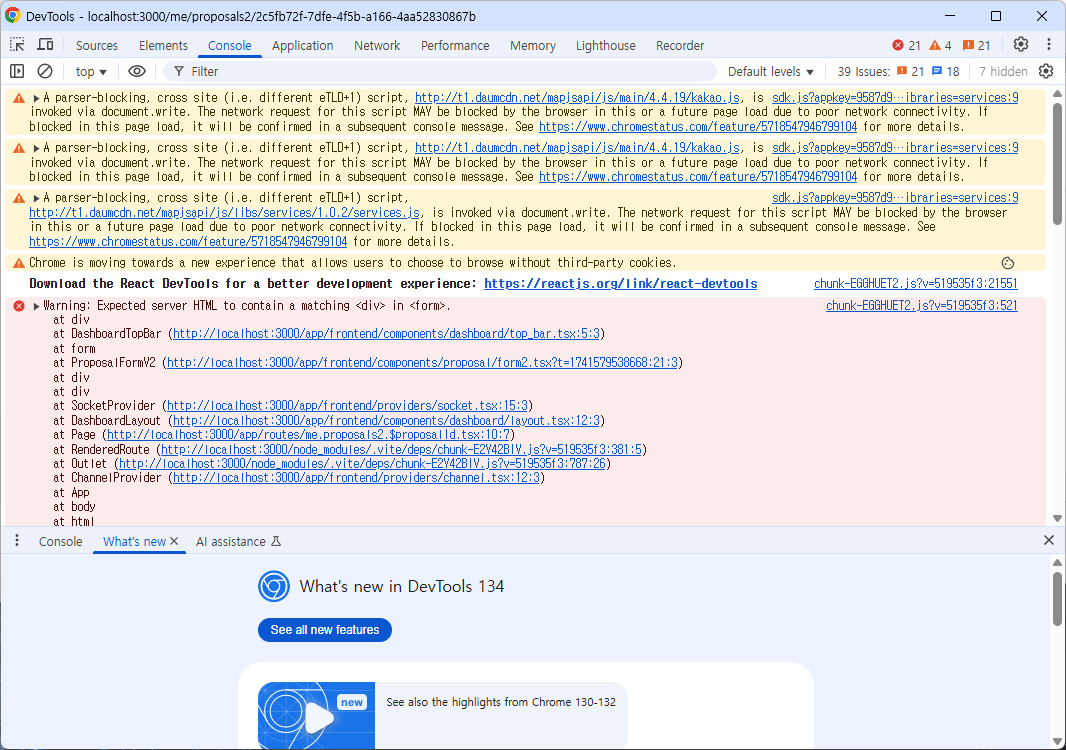
Task: Close the What's new drawer tab
Action: [174, 541]
